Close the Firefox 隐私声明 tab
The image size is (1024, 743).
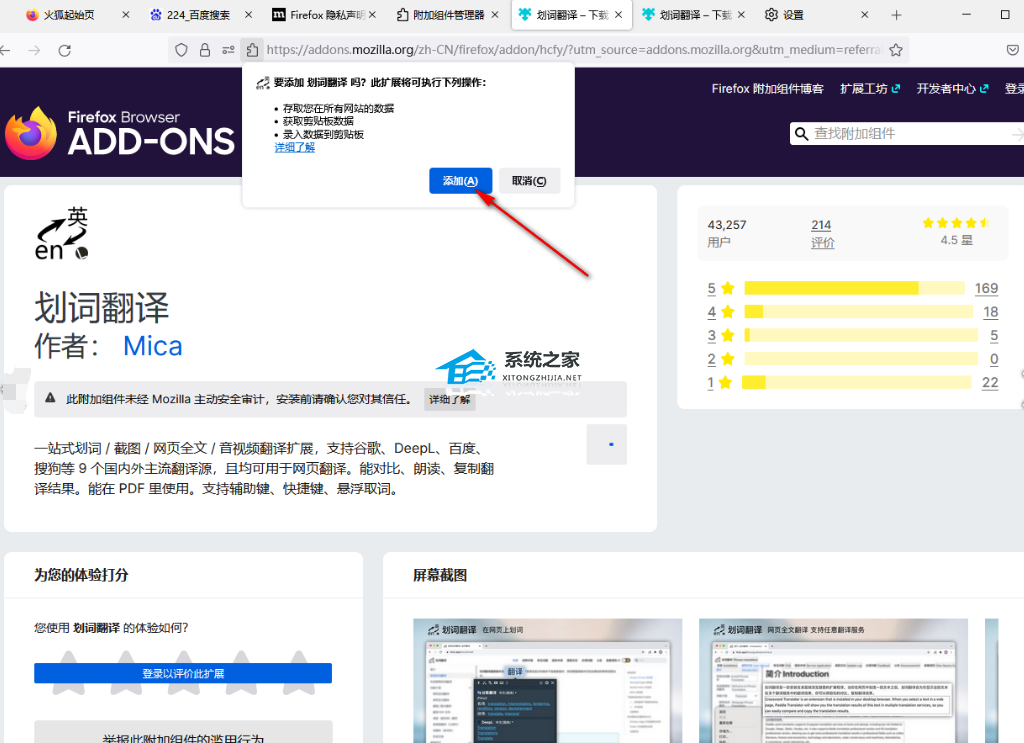(x=372, y=14)
